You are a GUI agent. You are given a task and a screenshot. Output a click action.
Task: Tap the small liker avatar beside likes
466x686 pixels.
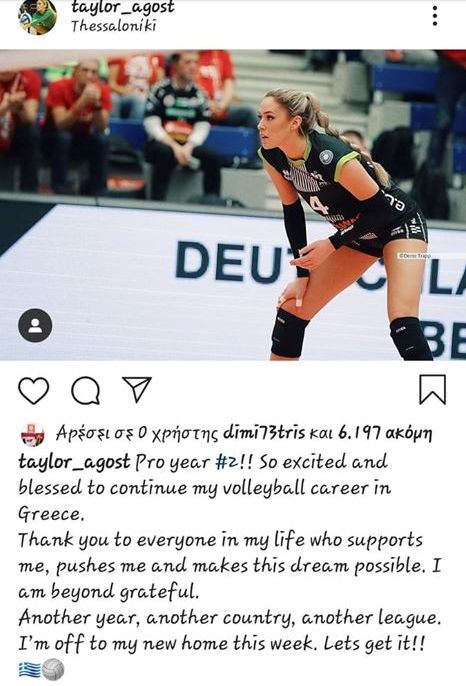point(33,434)
